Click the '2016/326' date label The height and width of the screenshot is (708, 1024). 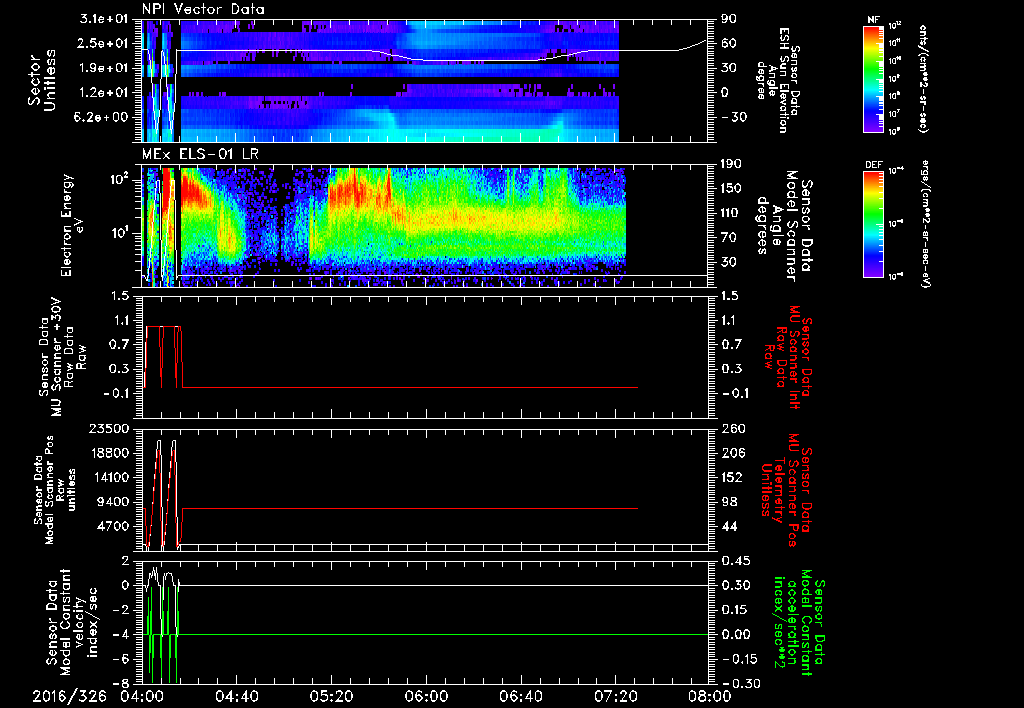point(69,696)
